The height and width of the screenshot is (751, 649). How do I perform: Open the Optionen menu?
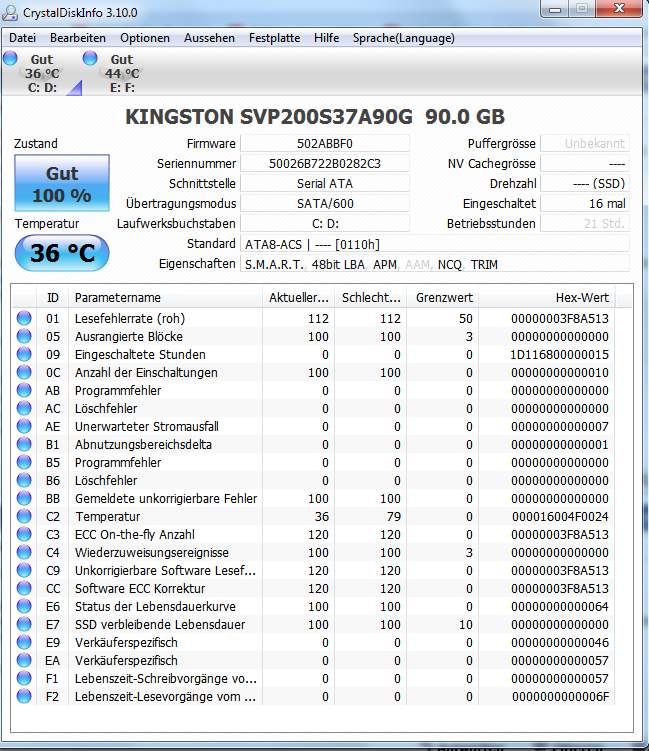145,38
